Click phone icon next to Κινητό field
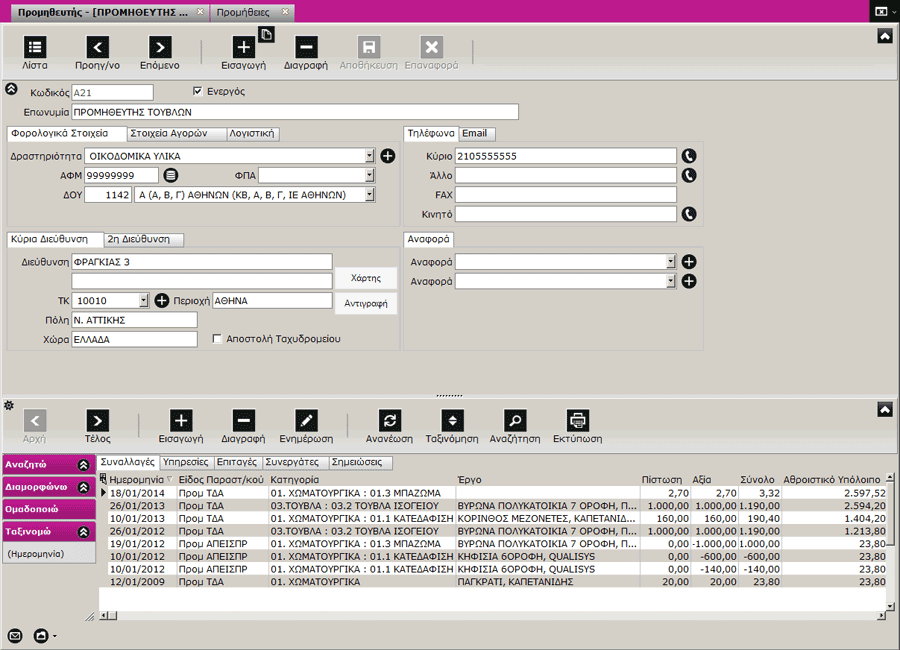The image size is (900, 650). tap(689, 214)
